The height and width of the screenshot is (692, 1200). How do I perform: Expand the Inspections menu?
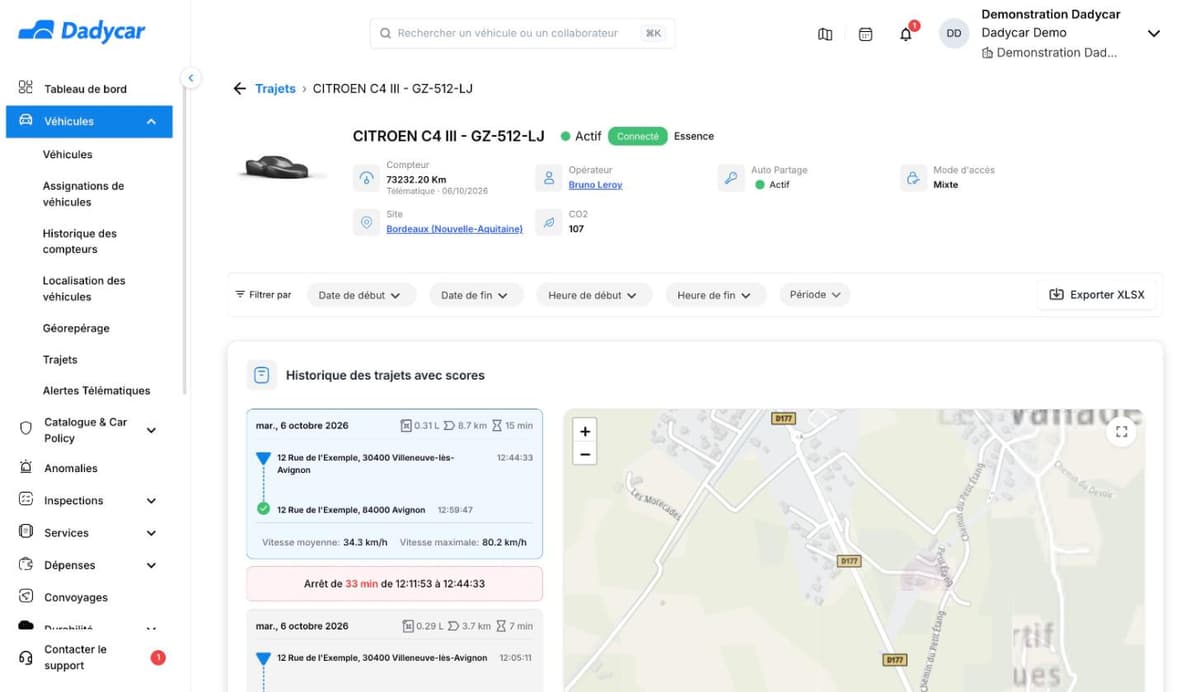(151, 501)
